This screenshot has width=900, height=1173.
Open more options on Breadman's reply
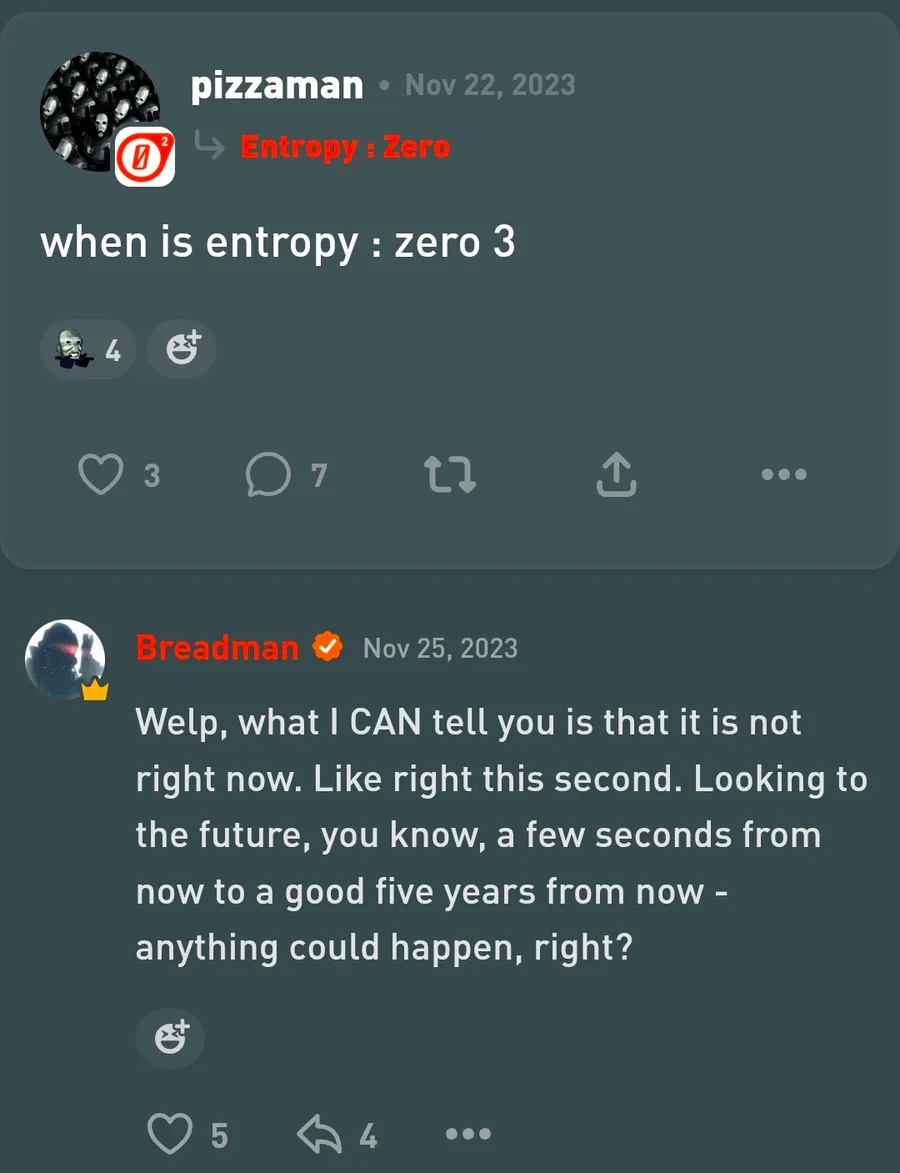coord(468,1135)
